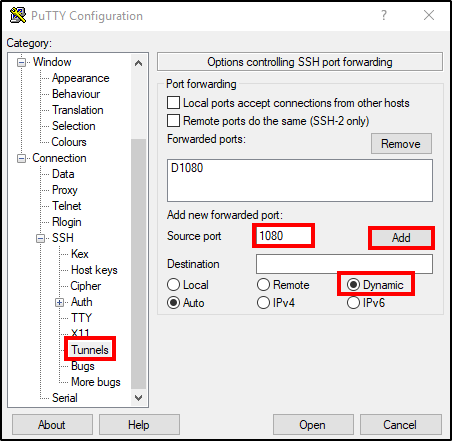452x441 pixels.
Task: Choose the Local forwarding radio button
Action: point(173,285)
